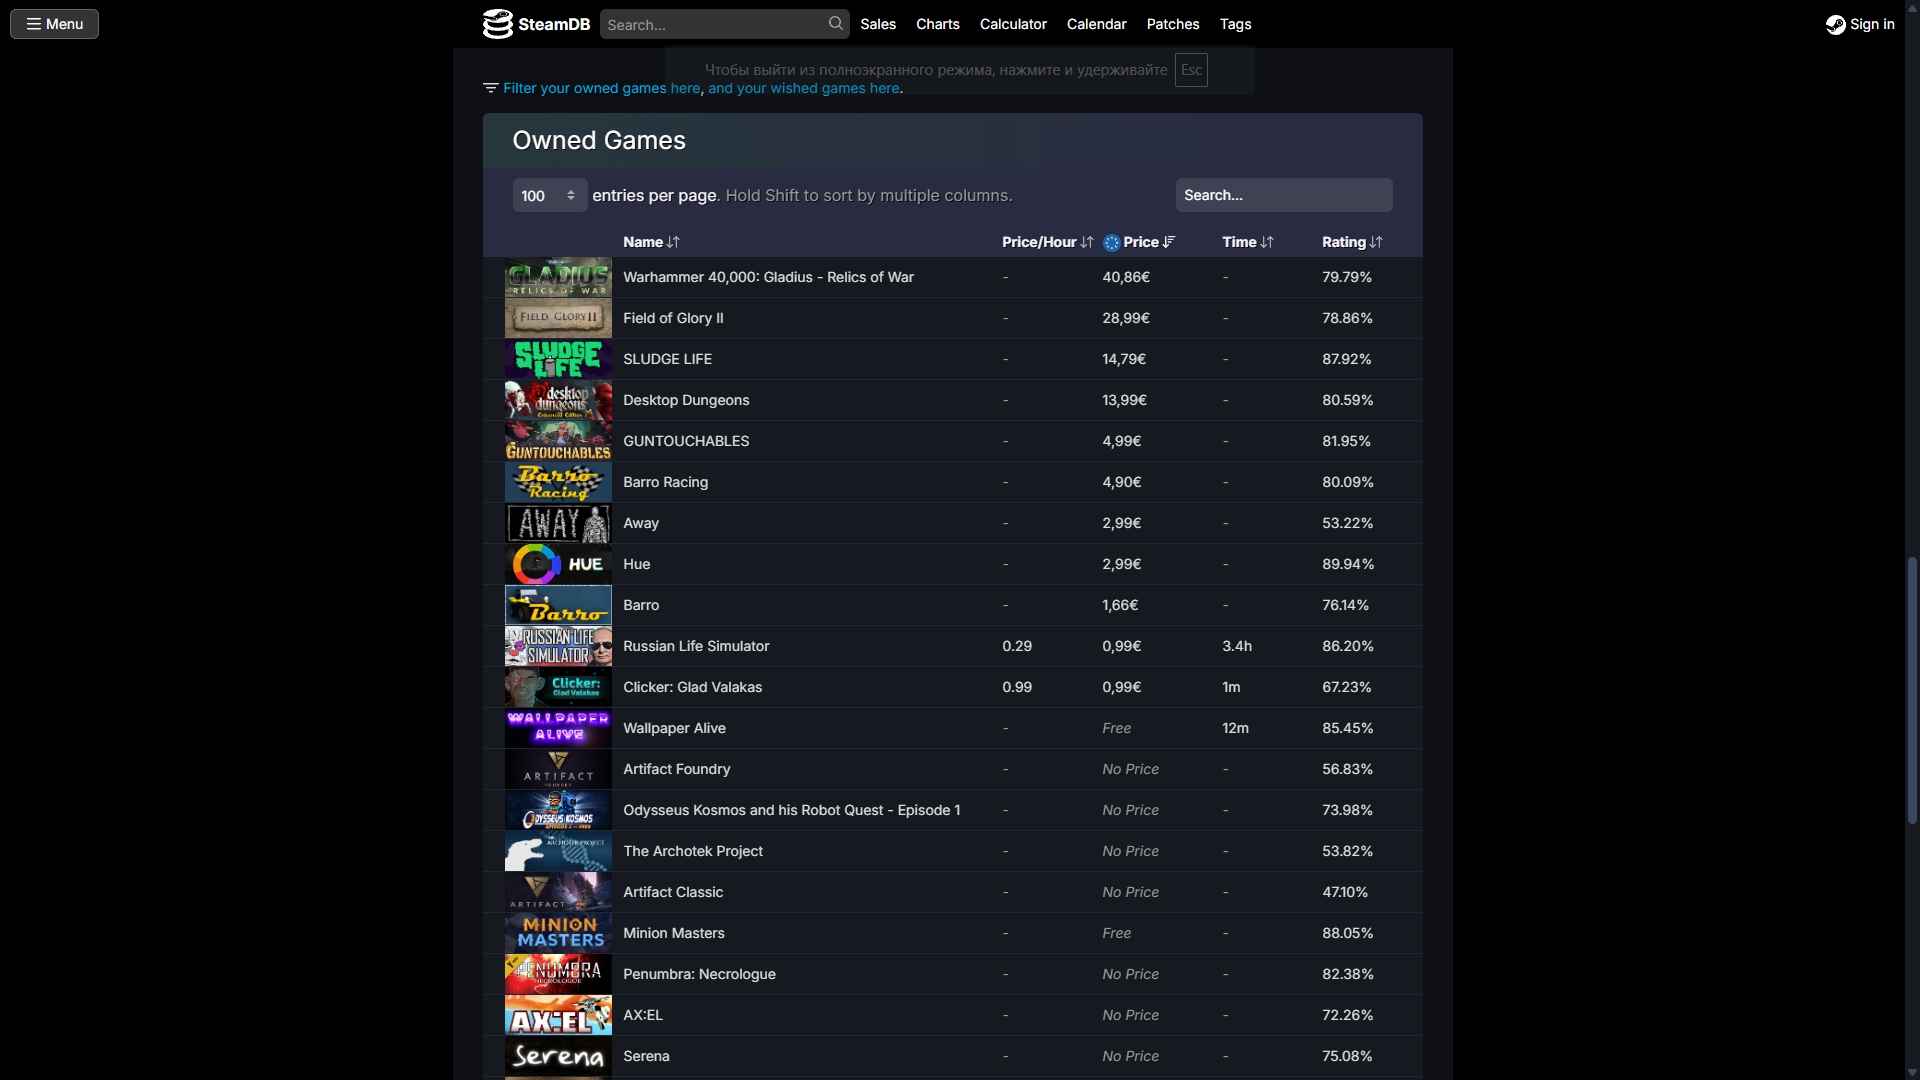Click the 89.94% rating for Hue
Image resolution: width=1920 pixels, height=1080 pixels.
tap(1348, 564)
